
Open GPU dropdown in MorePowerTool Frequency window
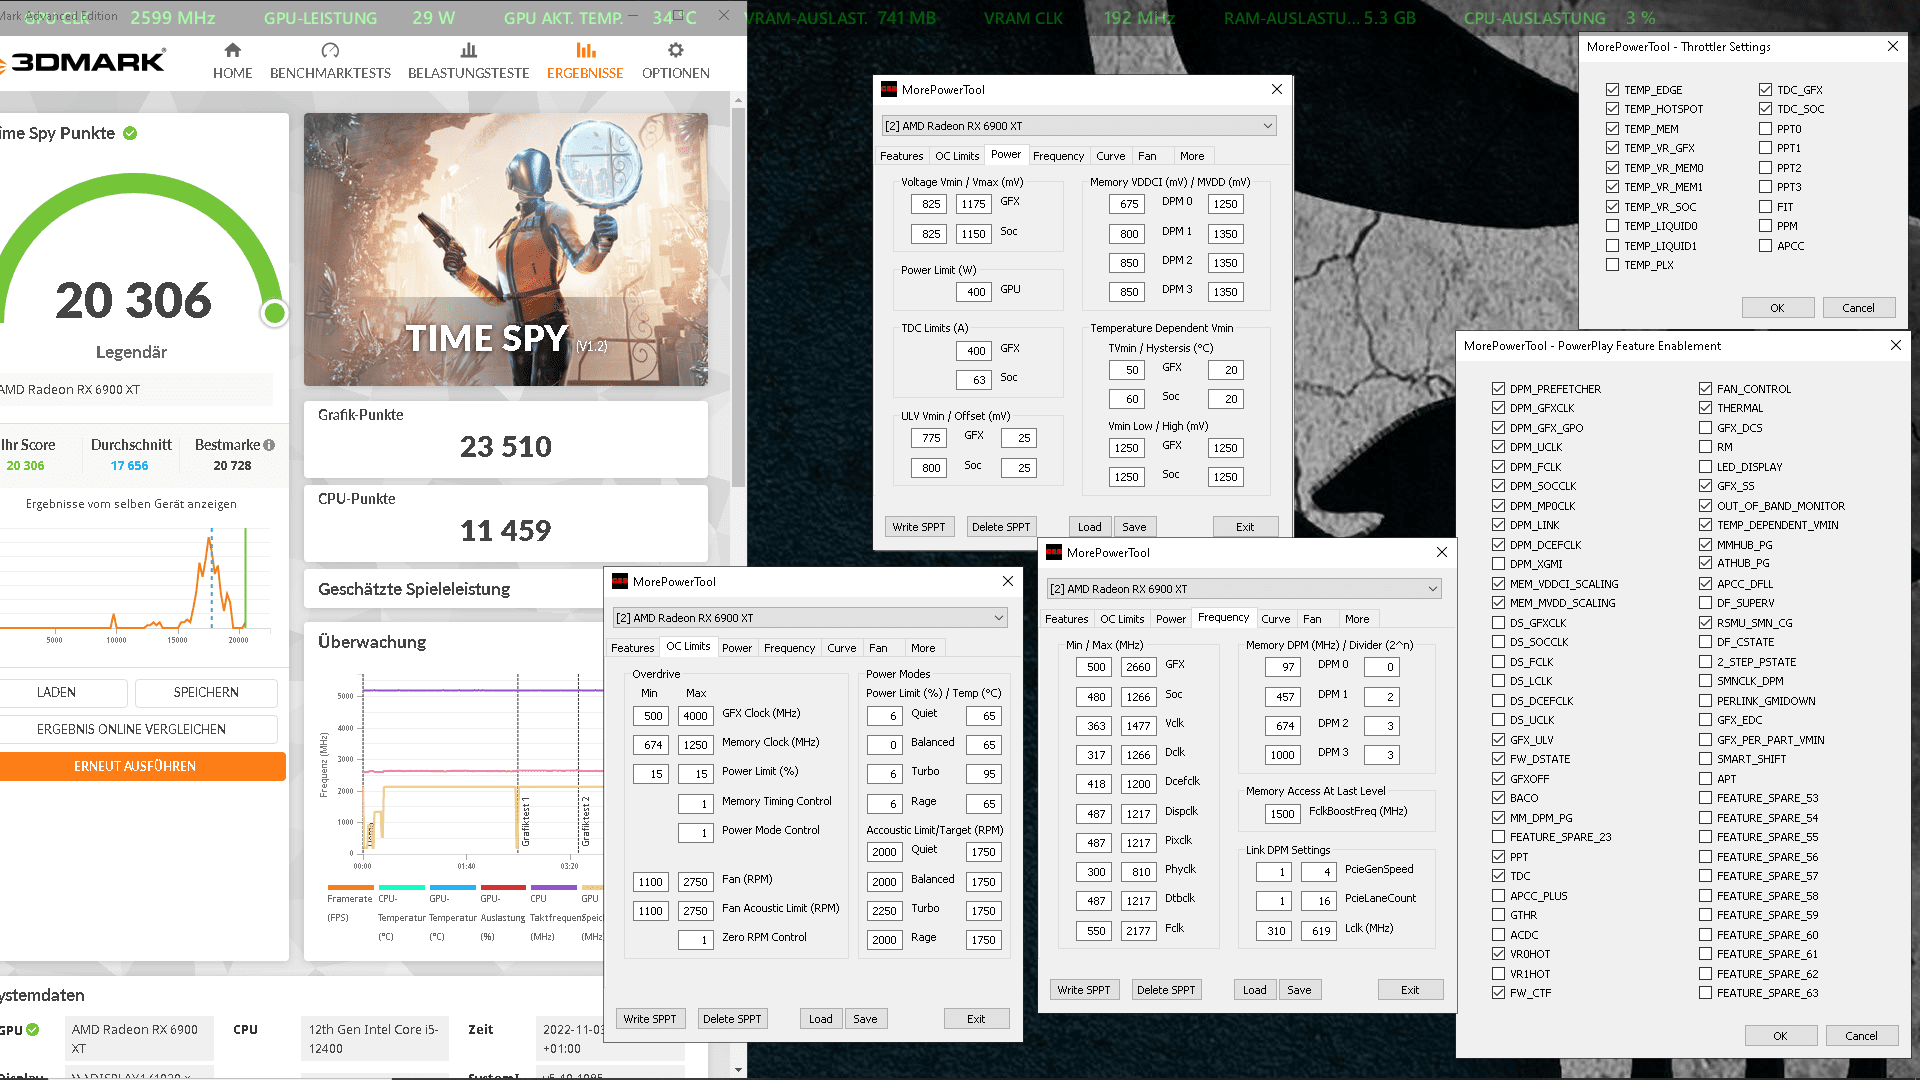tap(1244, 589)
